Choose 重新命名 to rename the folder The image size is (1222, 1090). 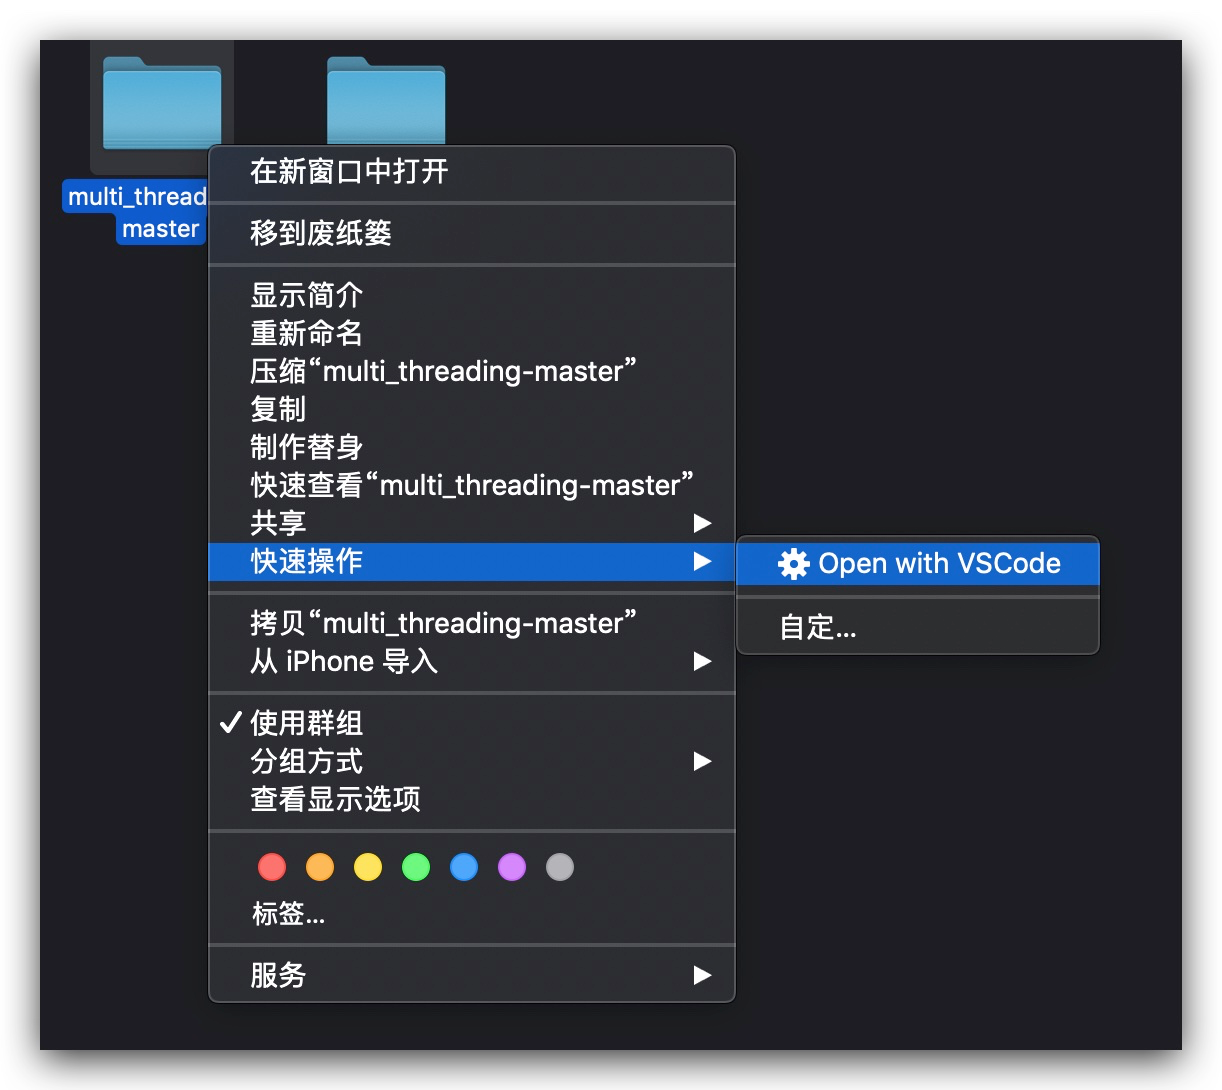pyautogui.click(x=305, y=333)
